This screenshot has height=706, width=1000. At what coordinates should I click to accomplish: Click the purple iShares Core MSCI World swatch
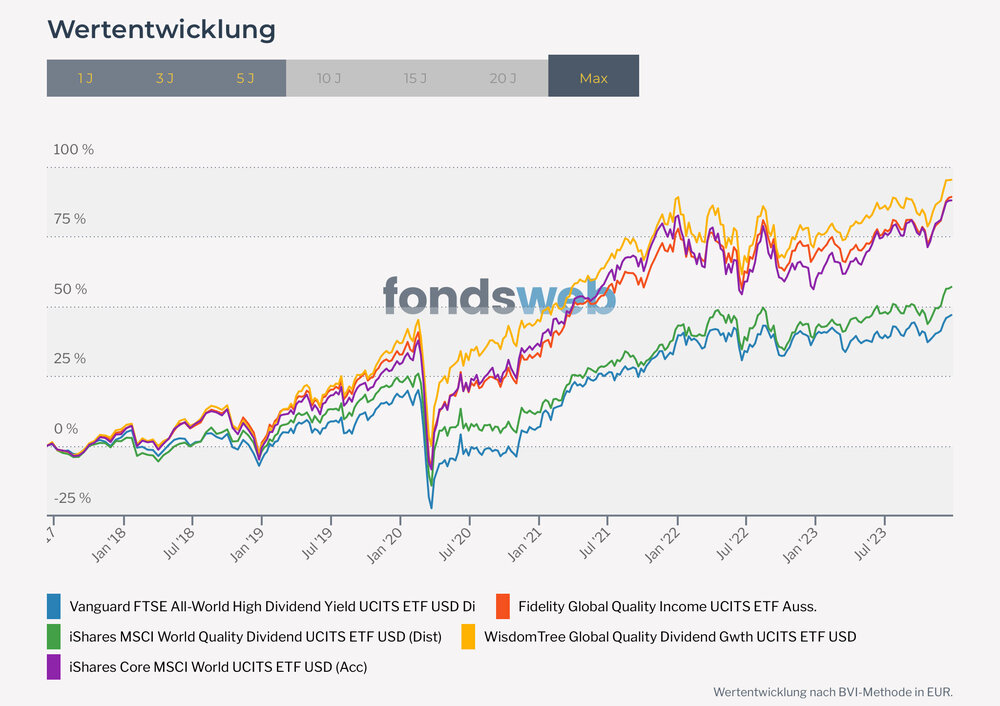[54, 666]
